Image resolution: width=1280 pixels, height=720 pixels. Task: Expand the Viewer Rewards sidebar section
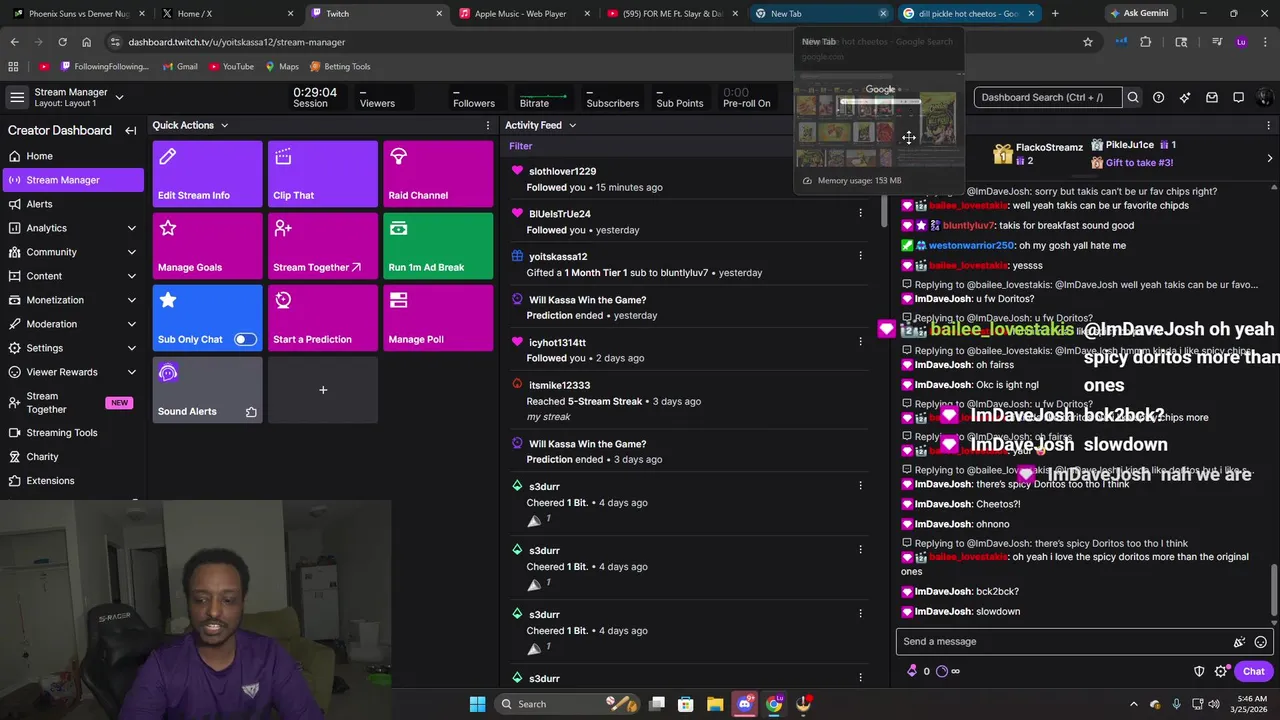(x=132, y=372)
